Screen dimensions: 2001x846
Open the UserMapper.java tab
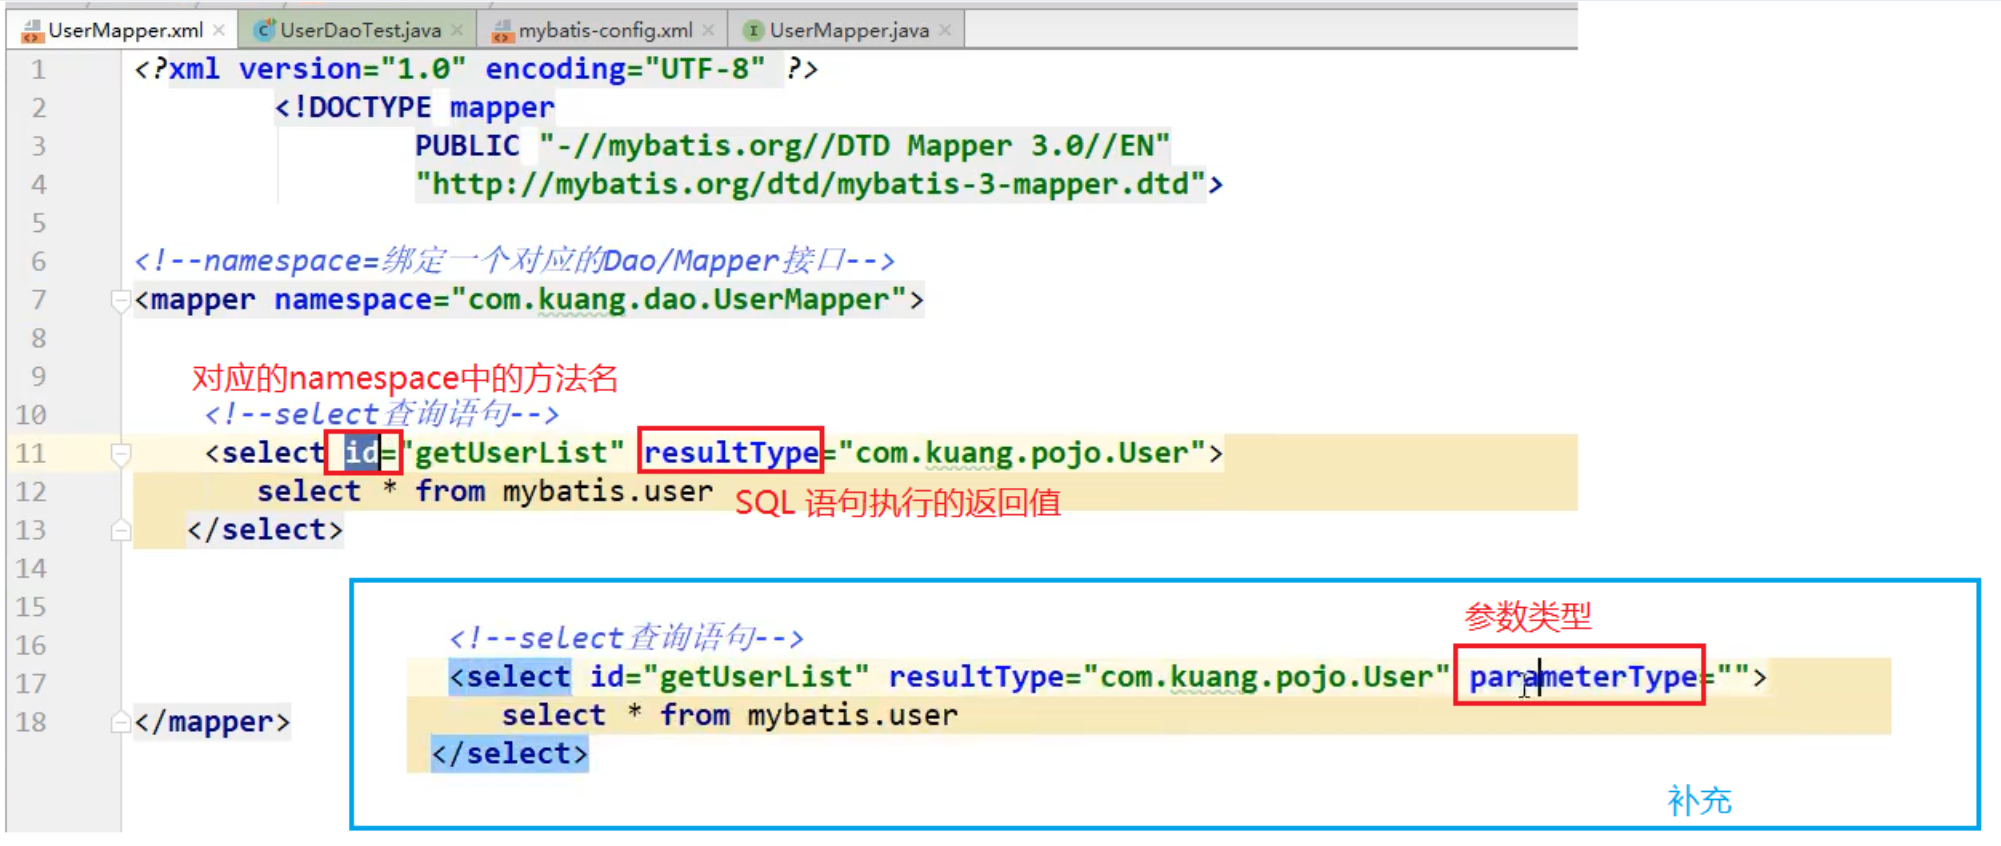coord(849,30)
